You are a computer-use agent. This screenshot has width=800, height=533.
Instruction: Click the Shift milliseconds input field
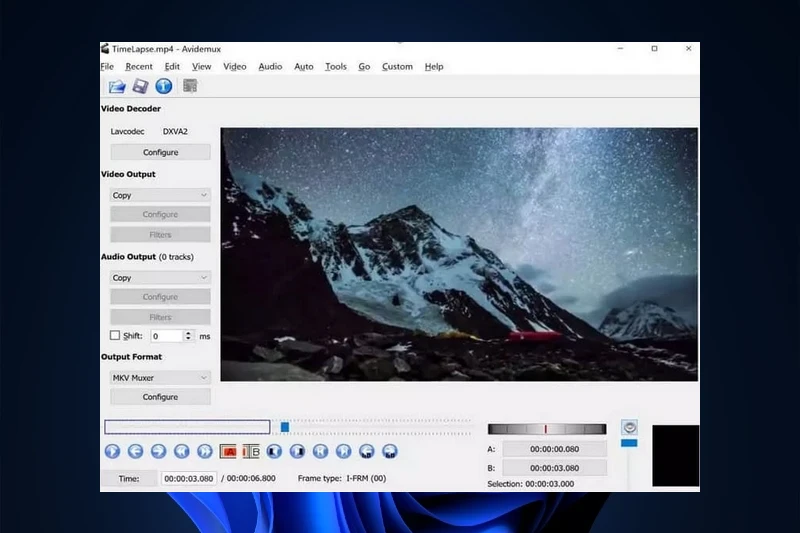click(x=167, y=336)
